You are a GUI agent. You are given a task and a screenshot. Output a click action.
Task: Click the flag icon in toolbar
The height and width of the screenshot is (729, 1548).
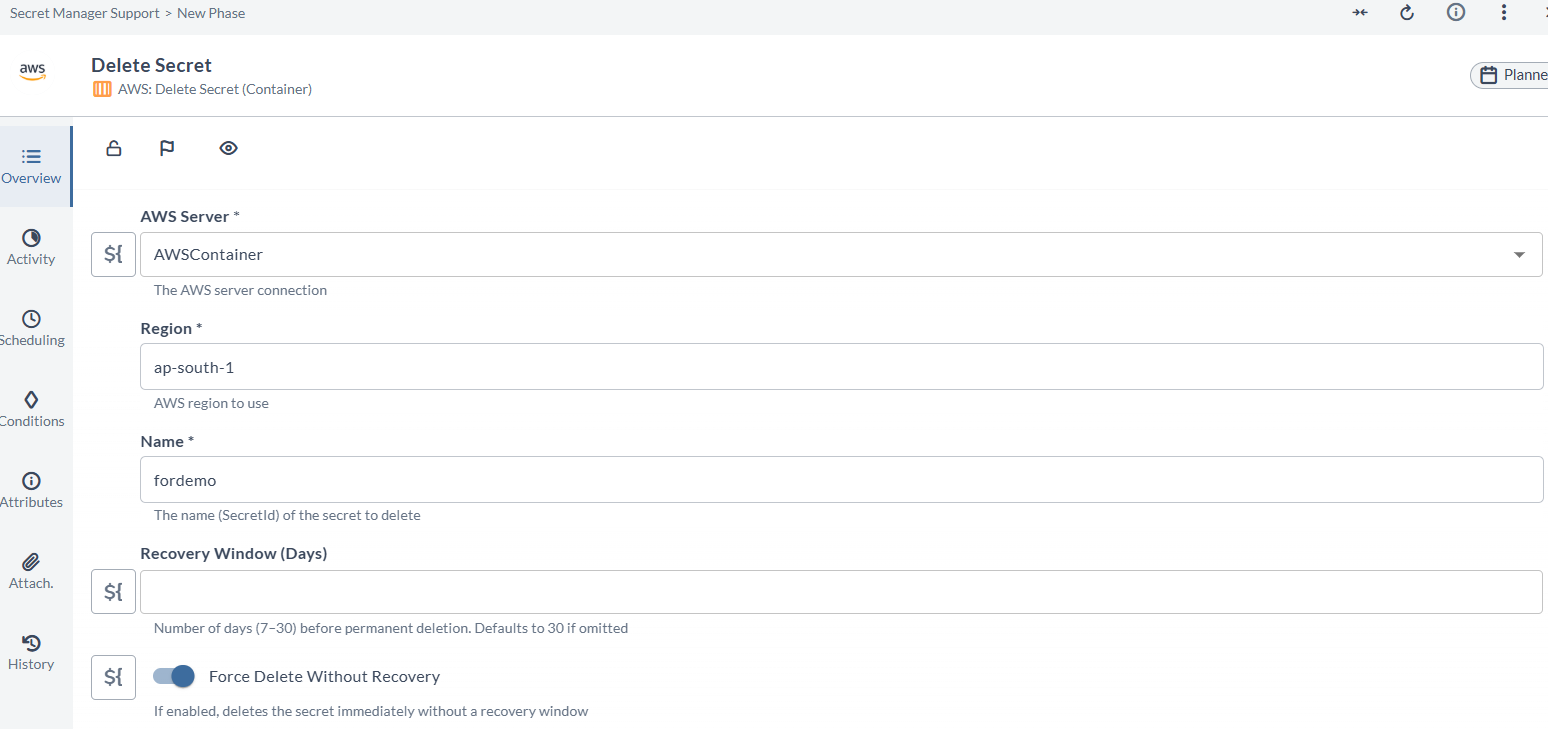tap(167, 149)
